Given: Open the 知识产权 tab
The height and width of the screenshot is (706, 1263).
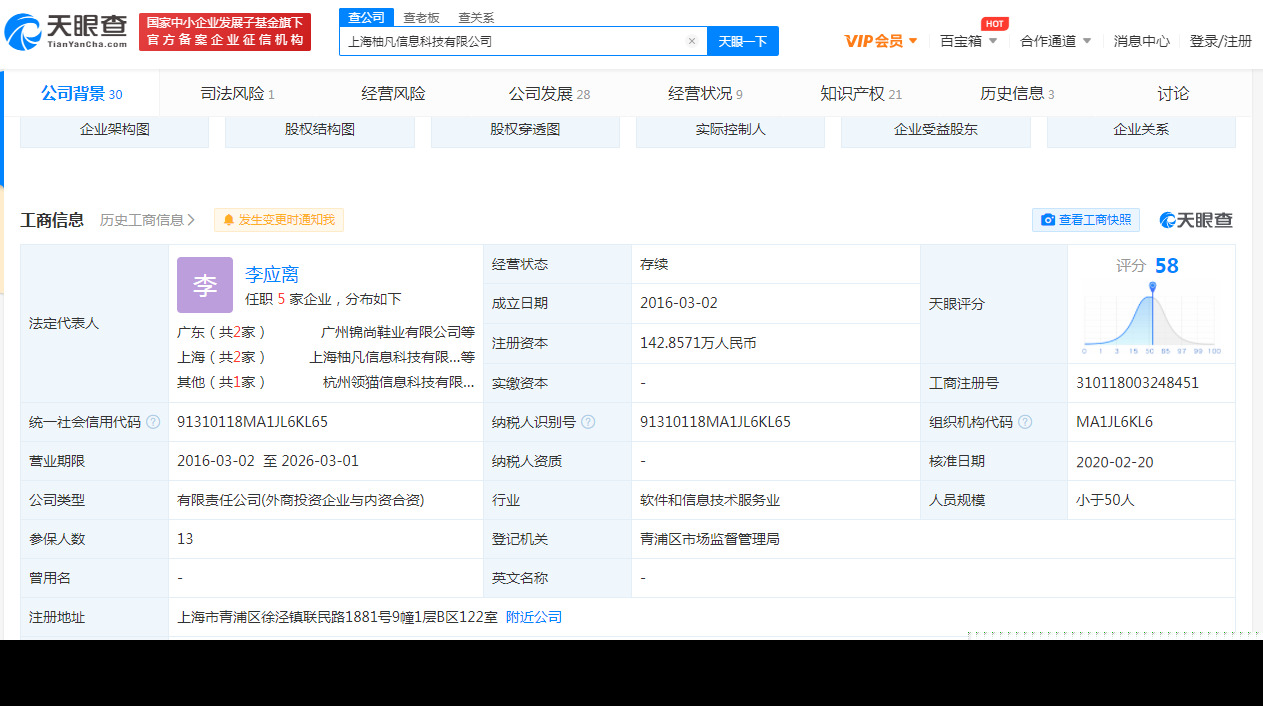Looking at the screenshot, I should (x=861, y=94).
